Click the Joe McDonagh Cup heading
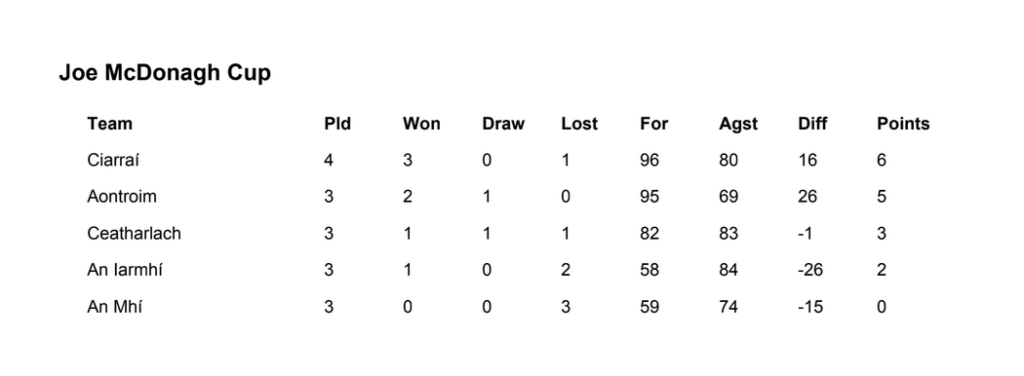 tap(165, 73)
